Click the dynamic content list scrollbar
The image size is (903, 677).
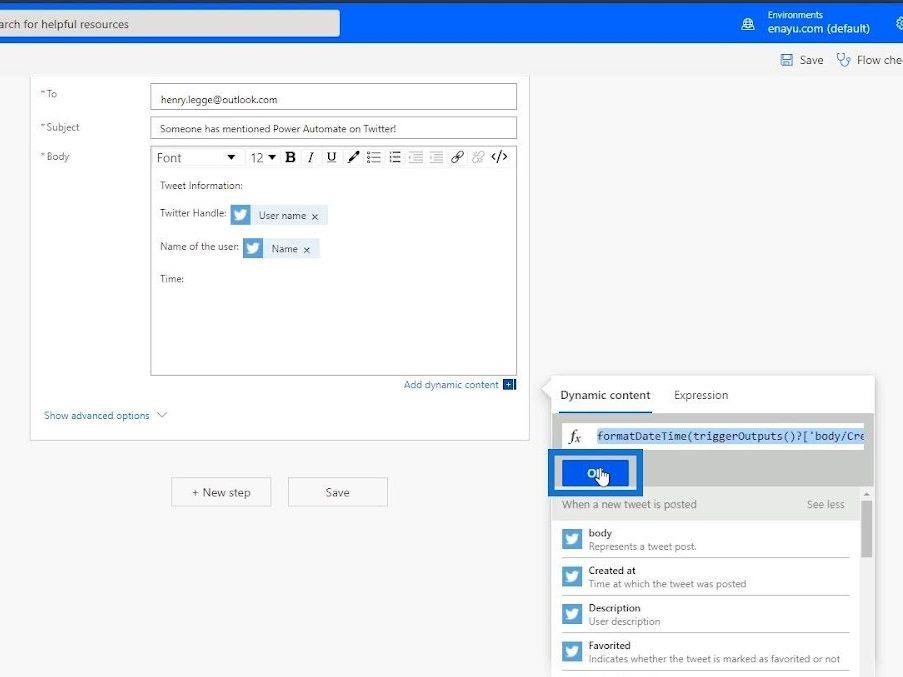click(x=866, y=528)
